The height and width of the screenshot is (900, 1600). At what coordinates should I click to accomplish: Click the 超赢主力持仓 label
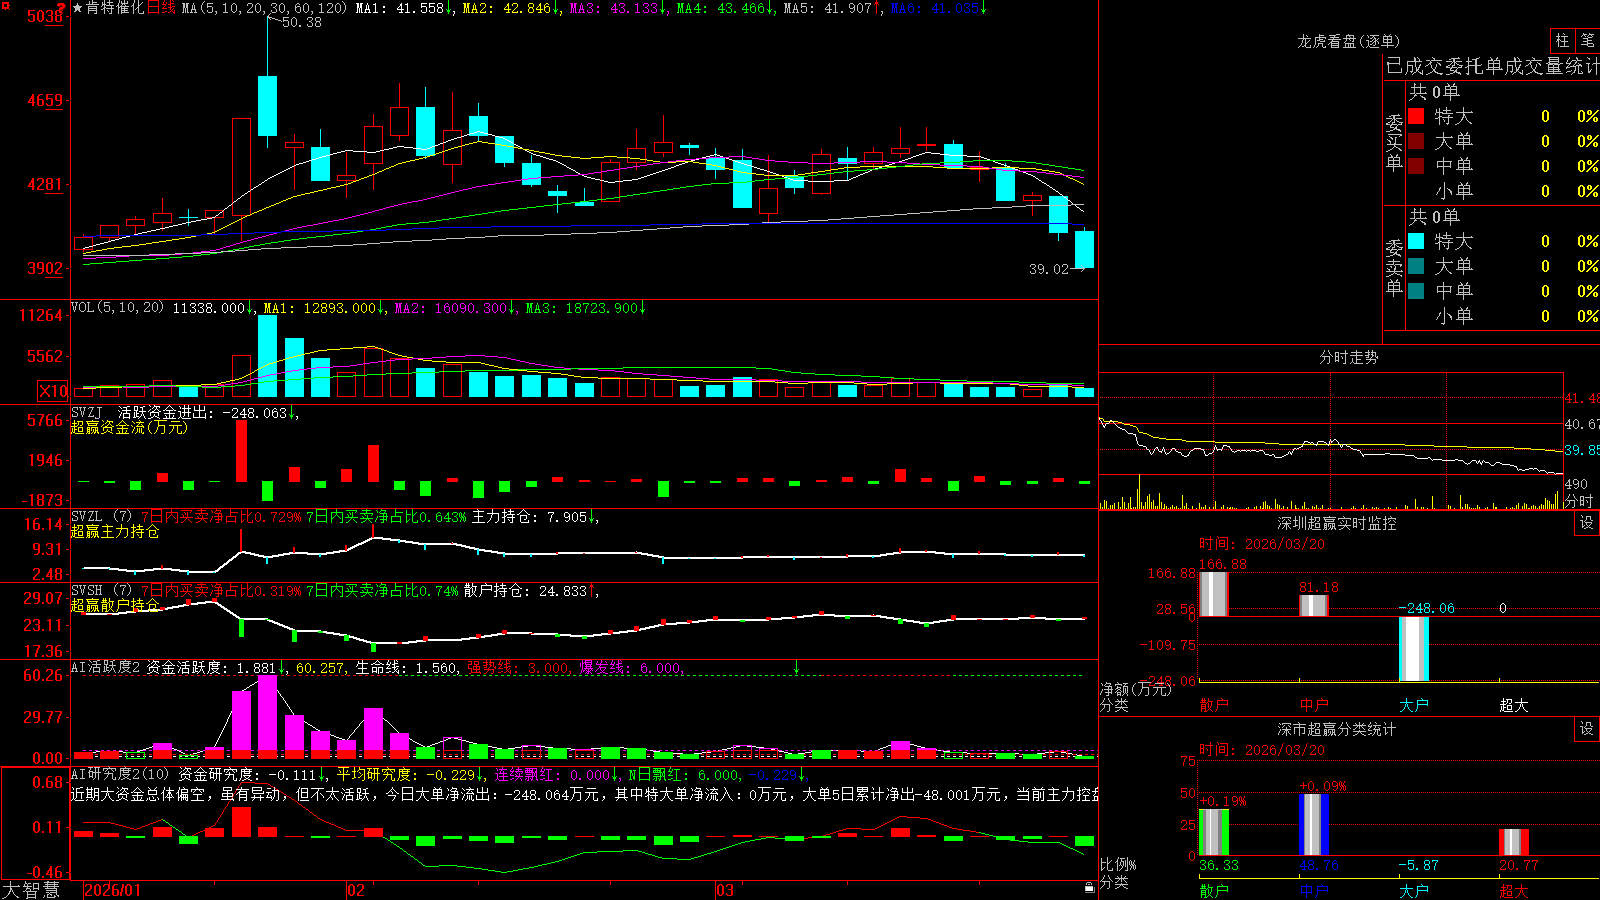[x=115, y=531]
